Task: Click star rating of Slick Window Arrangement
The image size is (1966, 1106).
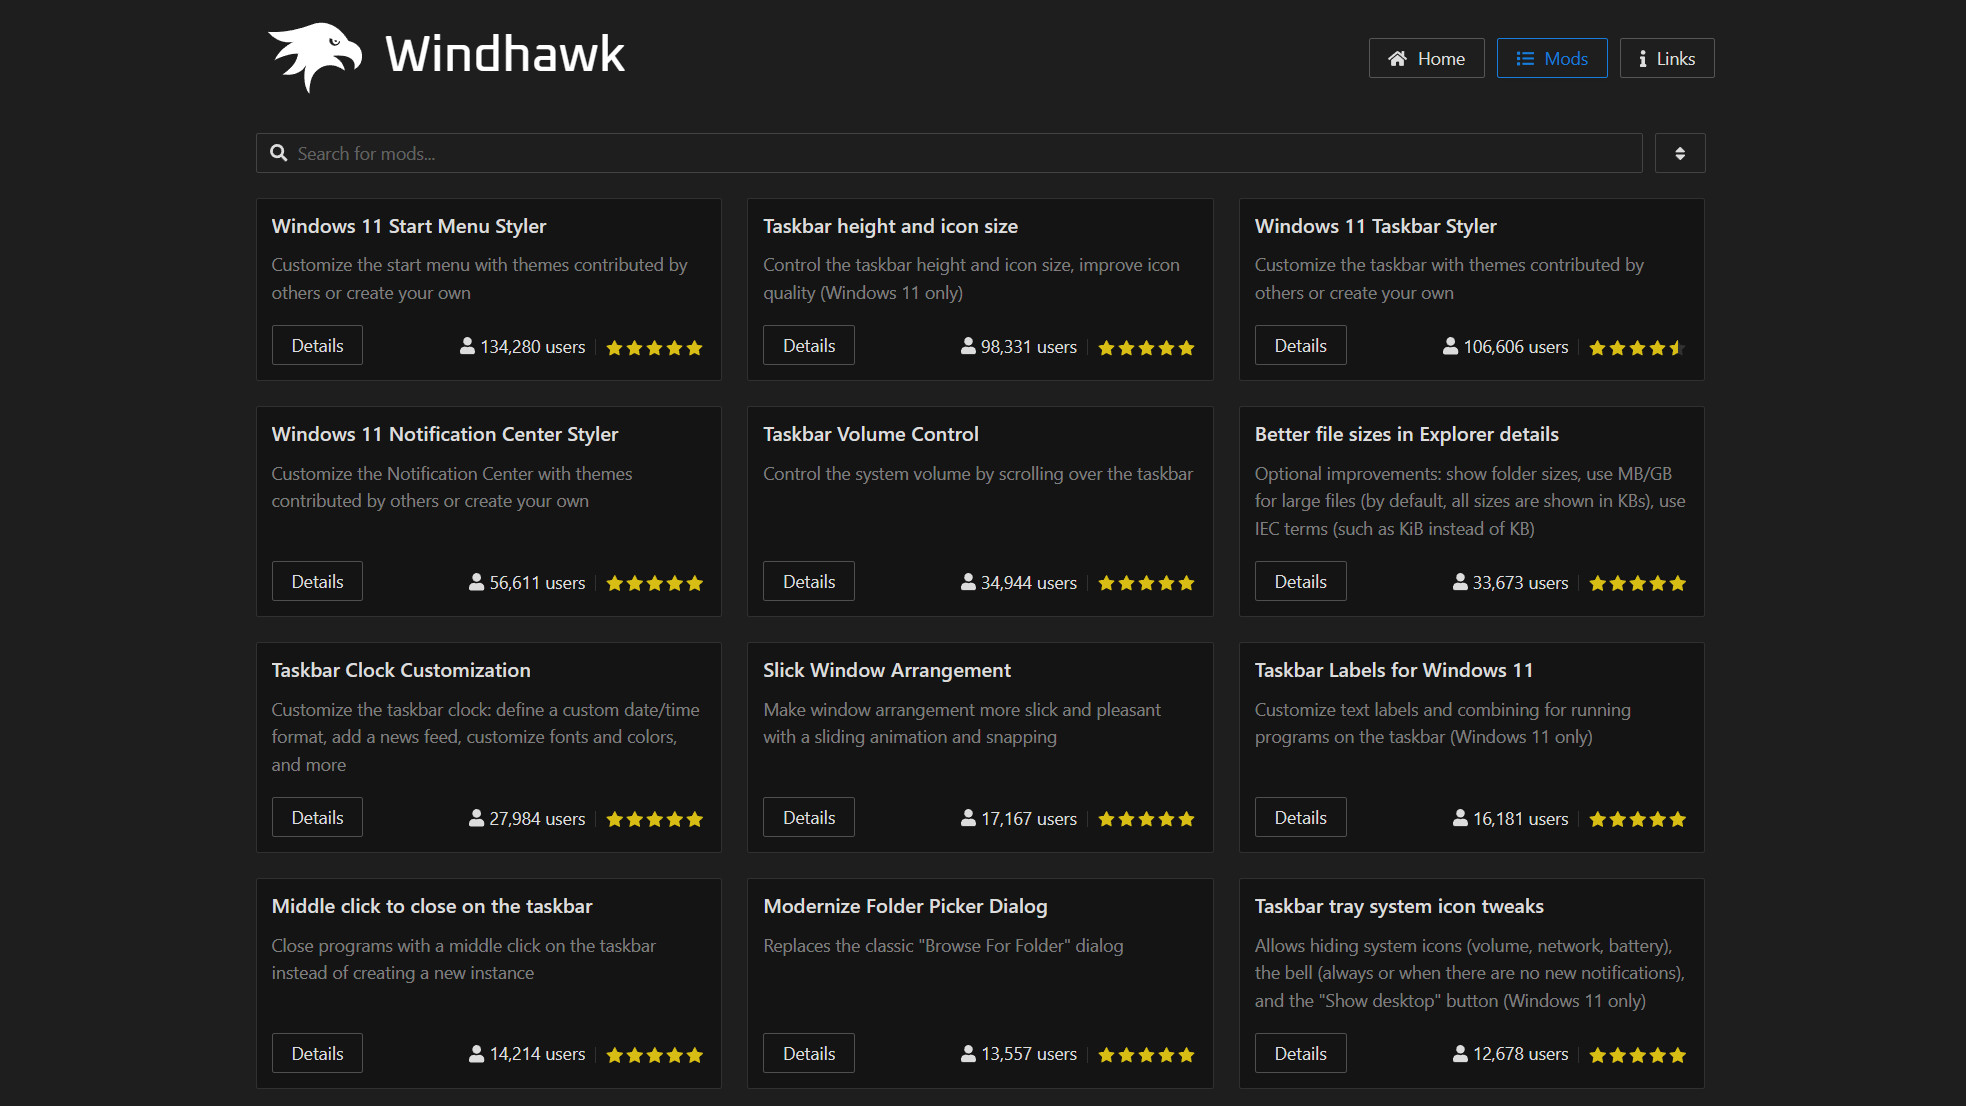Action: click(x=1146, y=819)
